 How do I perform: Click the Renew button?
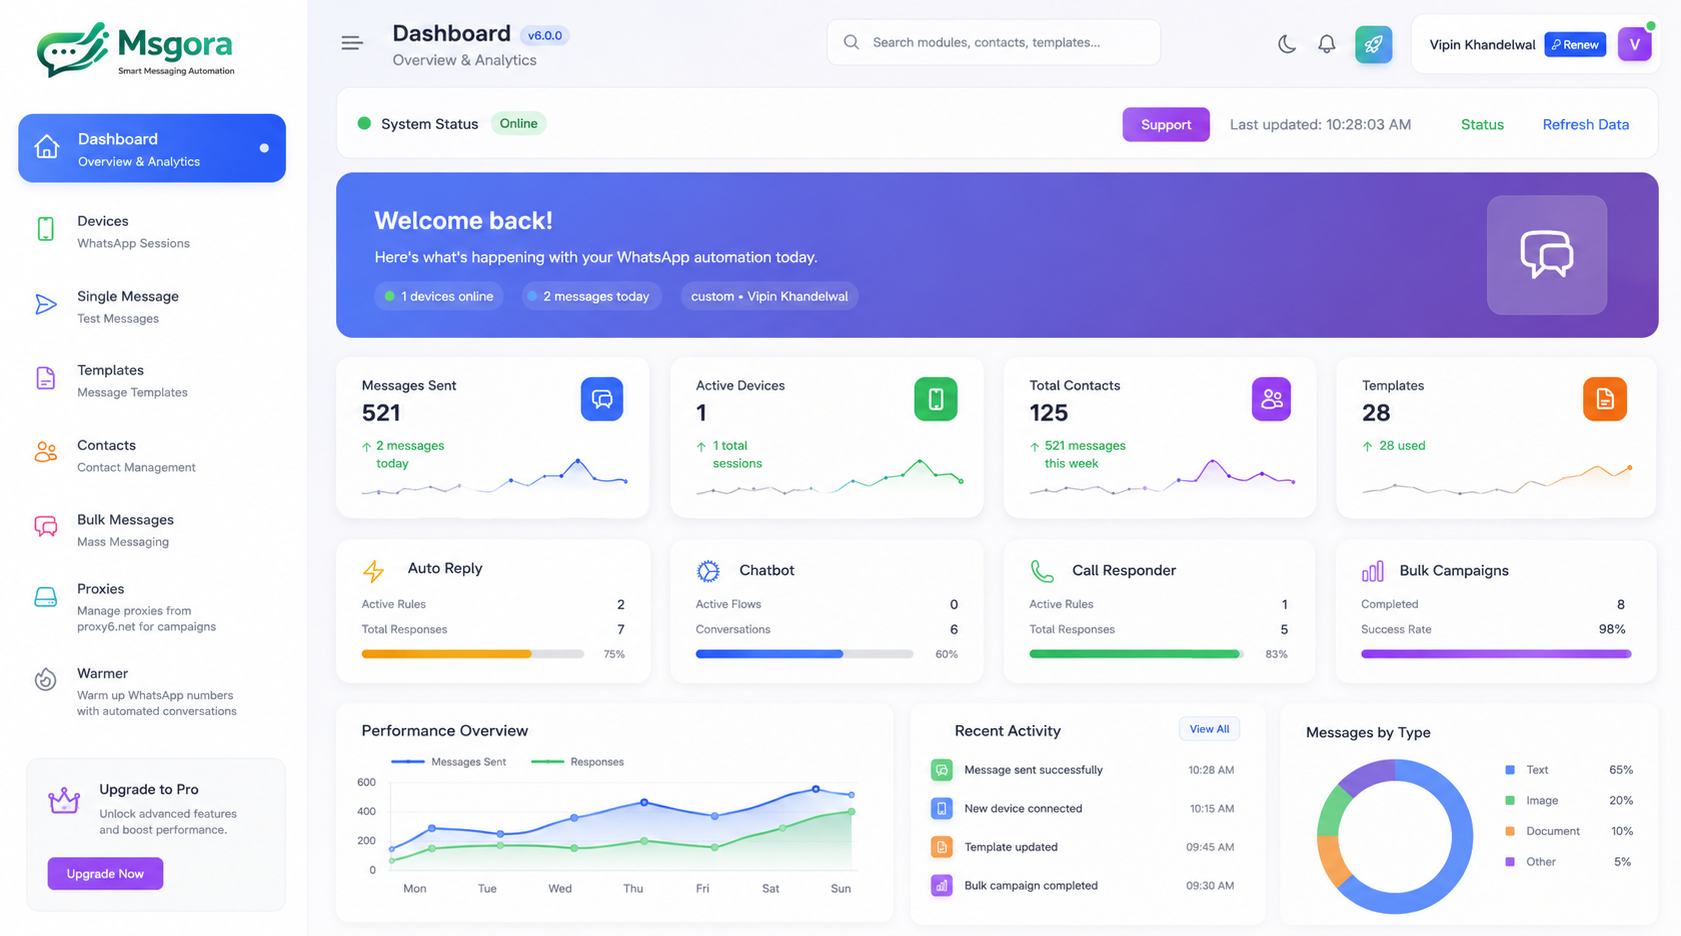coord(1575,44)
